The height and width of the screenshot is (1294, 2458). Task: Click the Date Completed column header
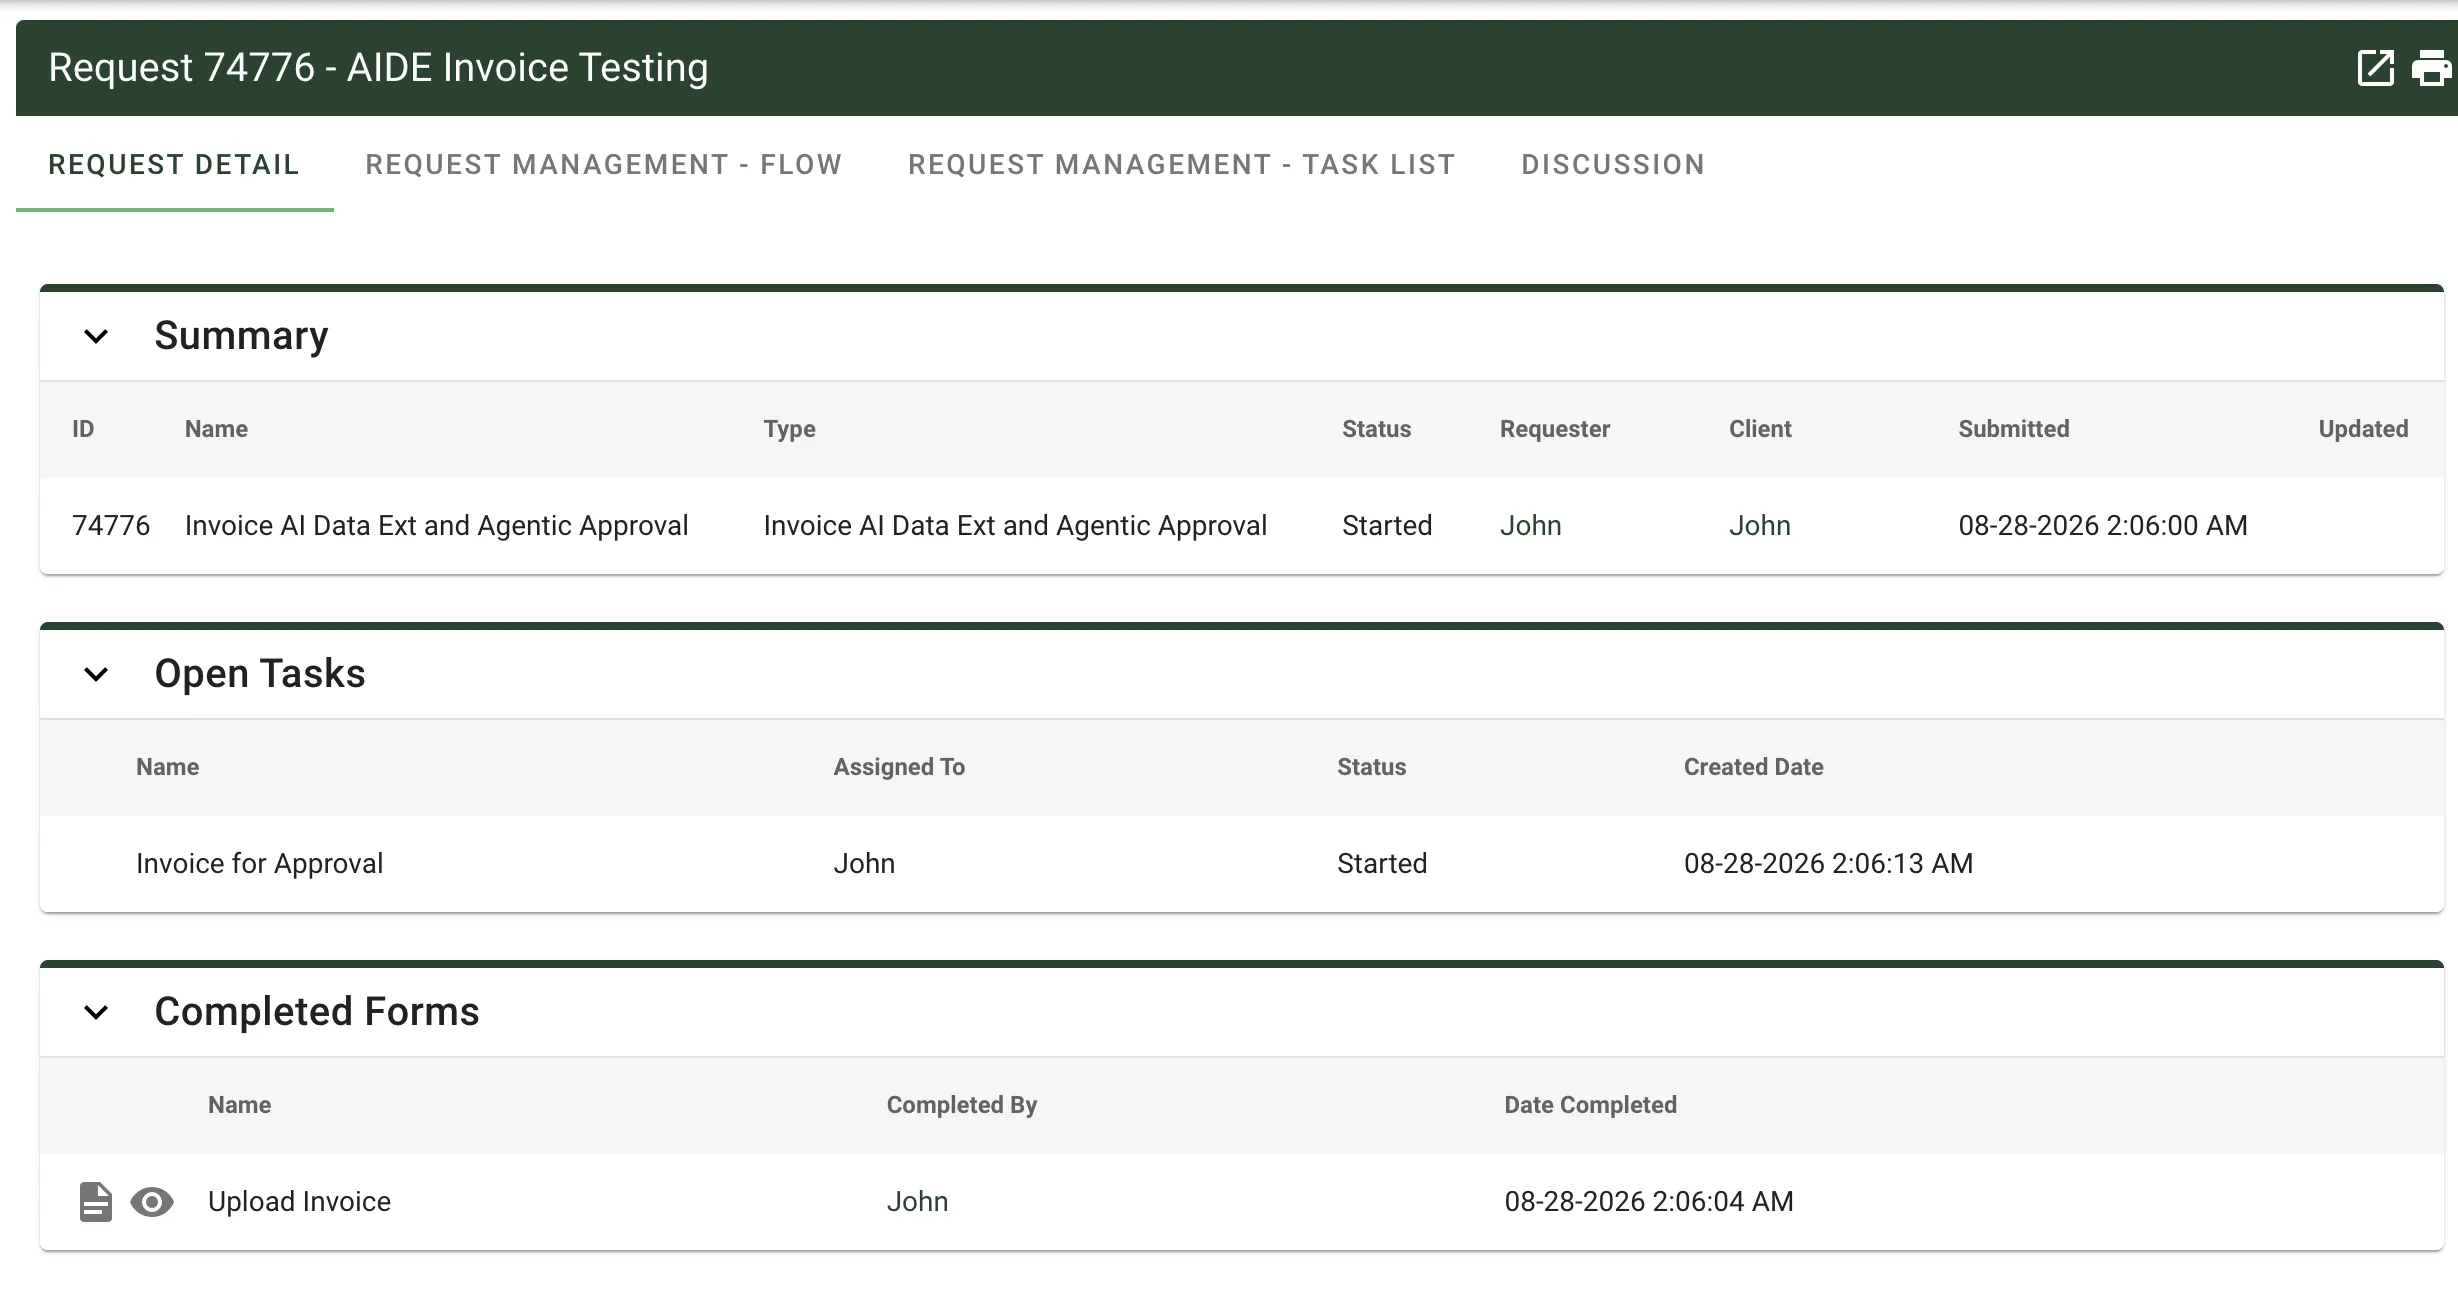coord(1590,1105)
